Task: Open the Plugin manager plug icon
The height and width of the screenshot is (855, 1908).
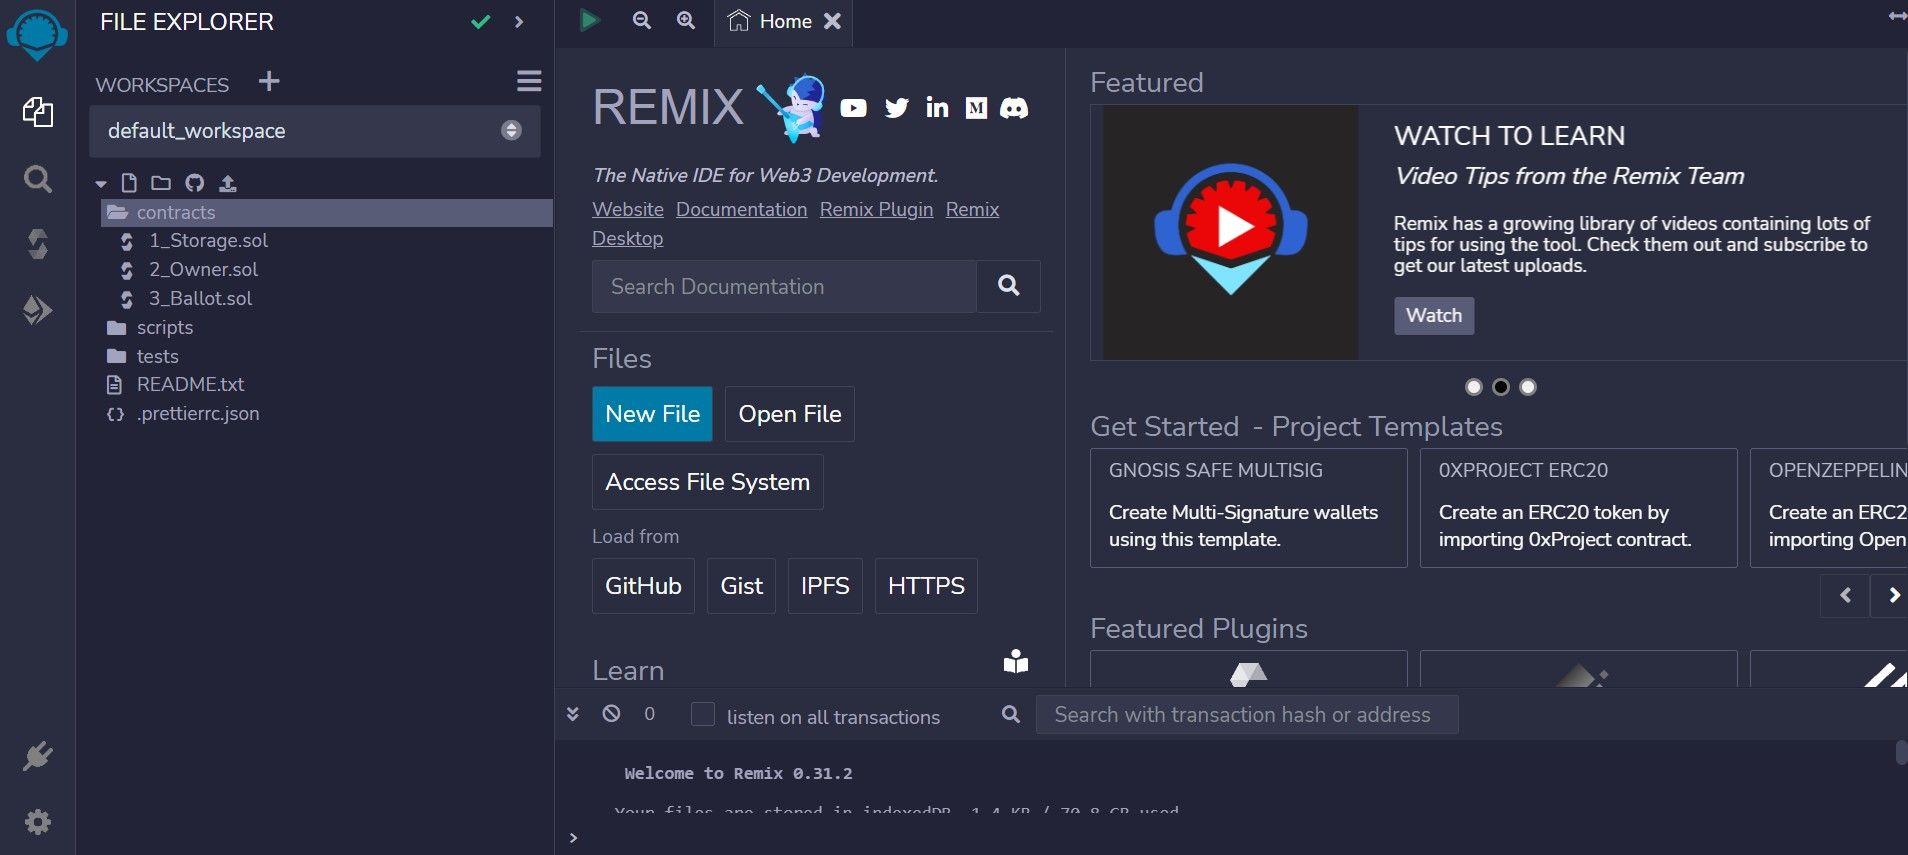Action: tap(38, 757)
